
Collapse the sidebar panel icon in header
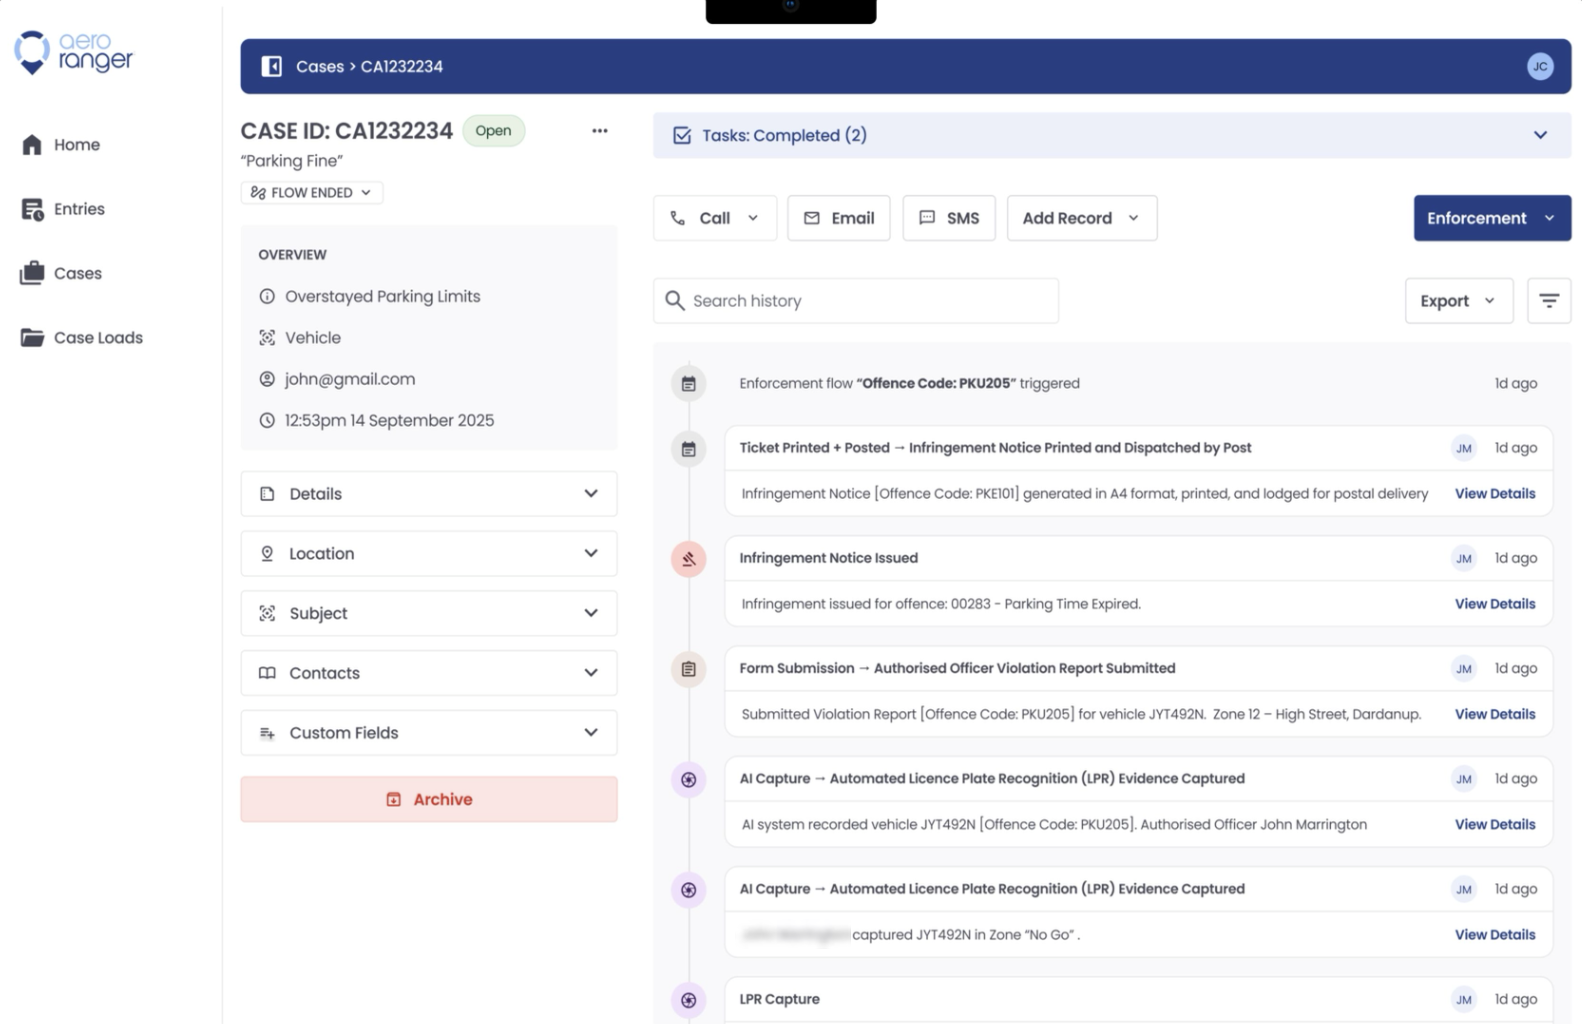coord(271,66)
